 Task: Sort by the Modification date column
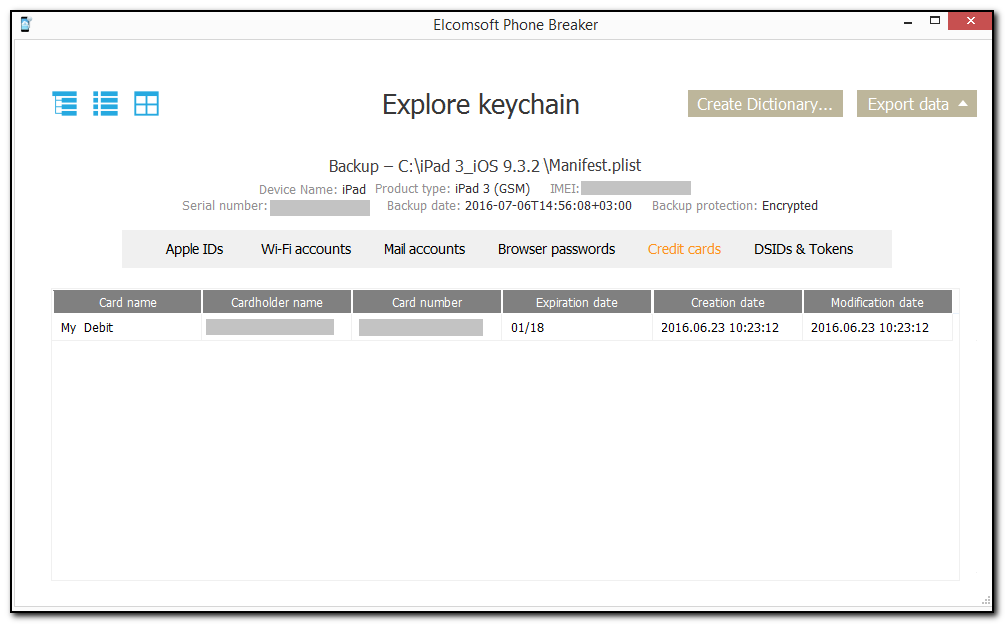(877, 301)
